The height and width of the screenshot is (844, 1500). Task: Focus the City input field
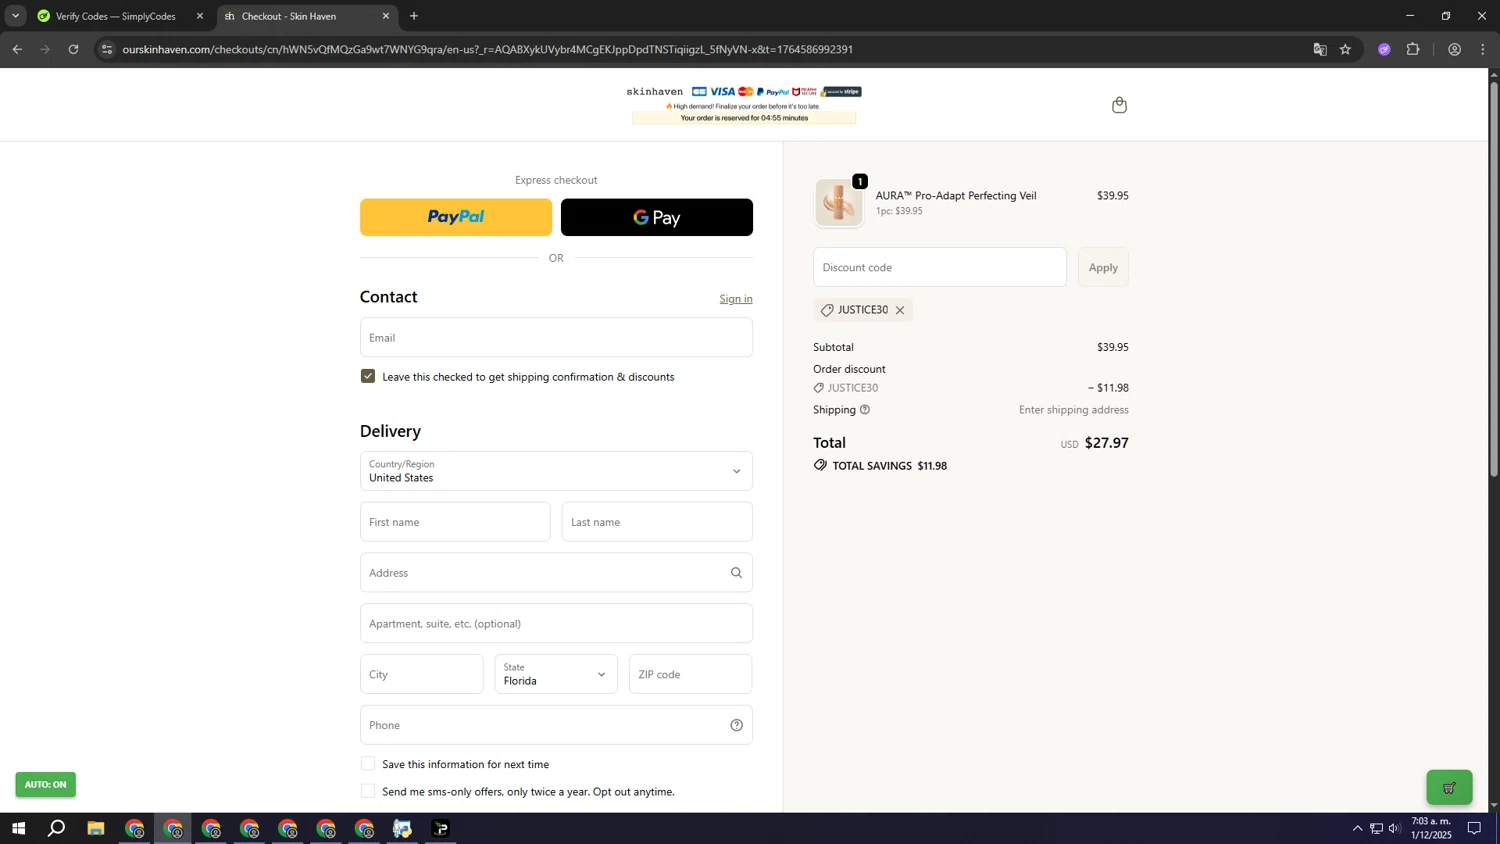pyautogui.click(x=421, y=674)
